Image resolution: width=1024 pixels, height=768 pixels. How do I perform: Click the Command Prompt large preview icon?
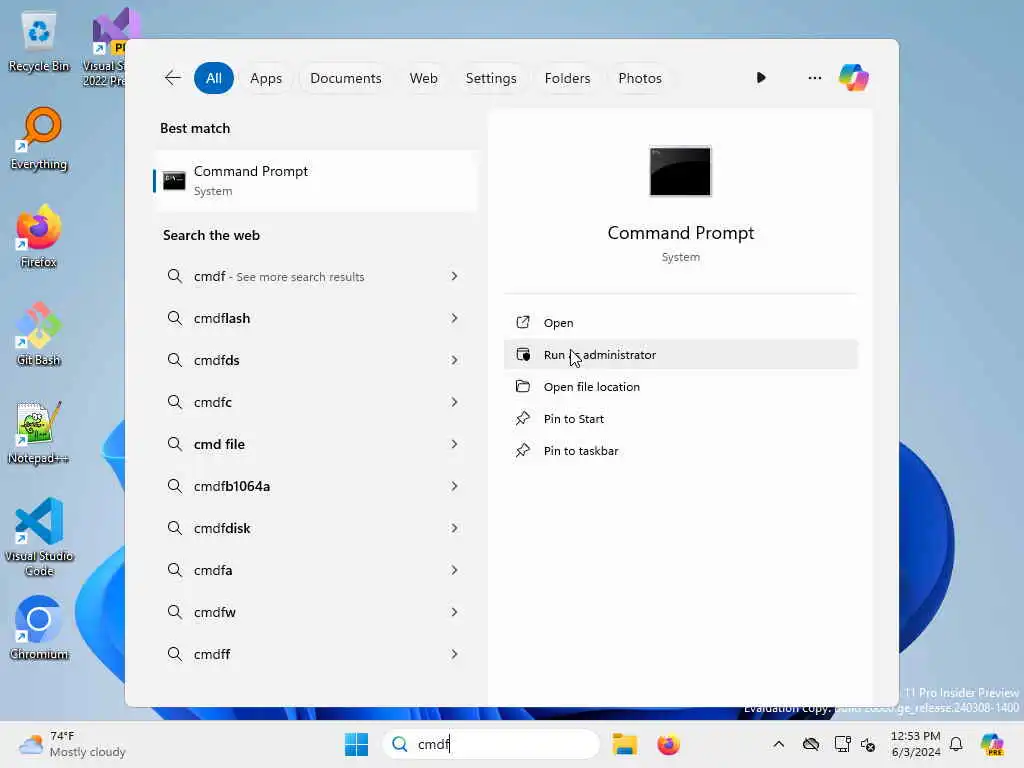pyautogui.click(x=680, y=171)
